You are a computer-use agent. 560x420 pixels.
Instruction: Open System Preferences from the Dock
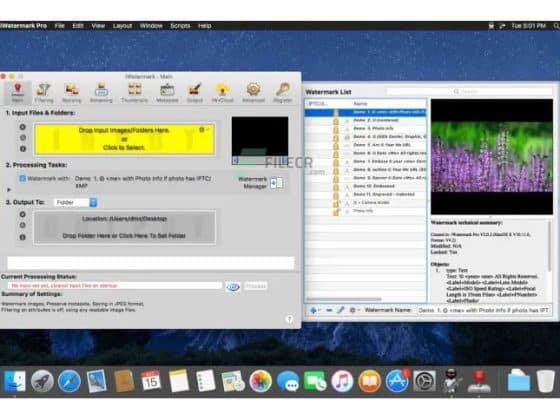tap(424, 381)
